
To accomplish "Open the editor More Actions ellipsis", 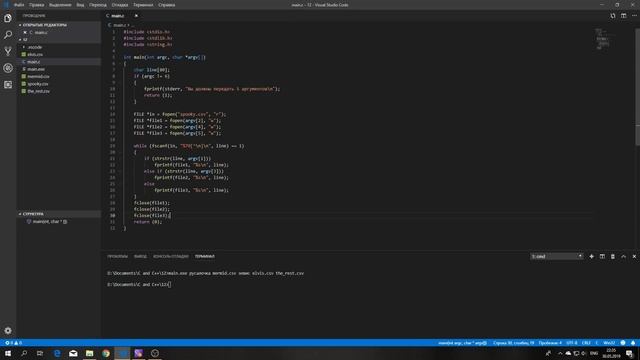I will point(634,16).
